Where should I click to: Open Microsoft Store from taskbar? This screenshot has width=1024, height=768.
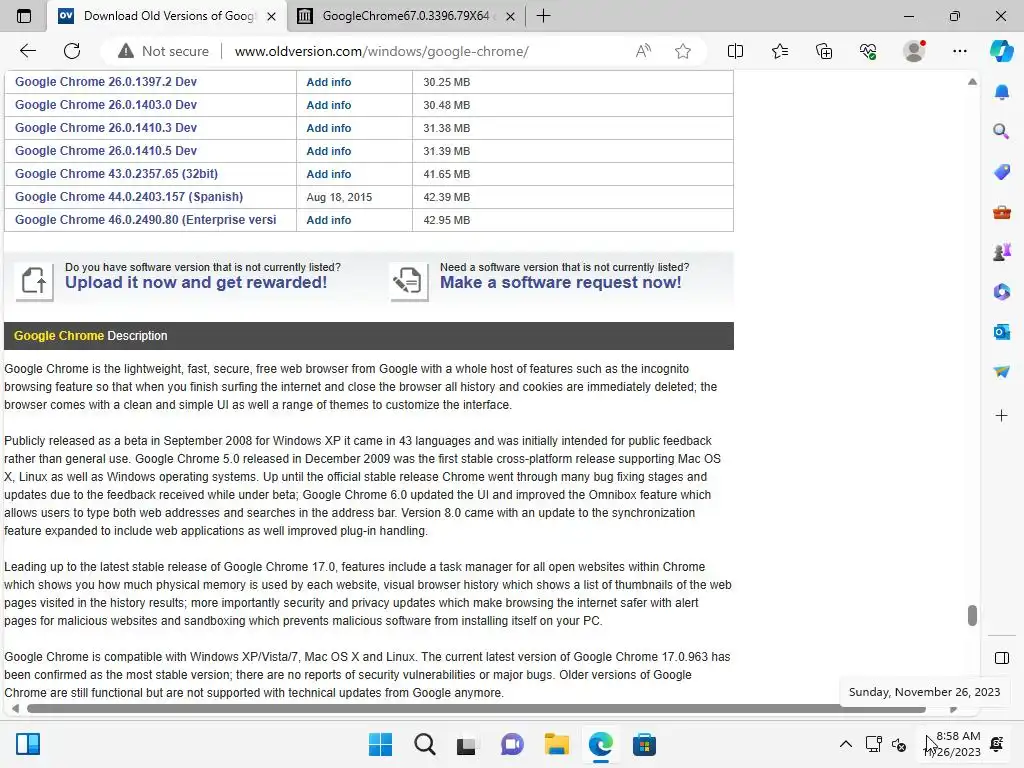click(644, 744)
